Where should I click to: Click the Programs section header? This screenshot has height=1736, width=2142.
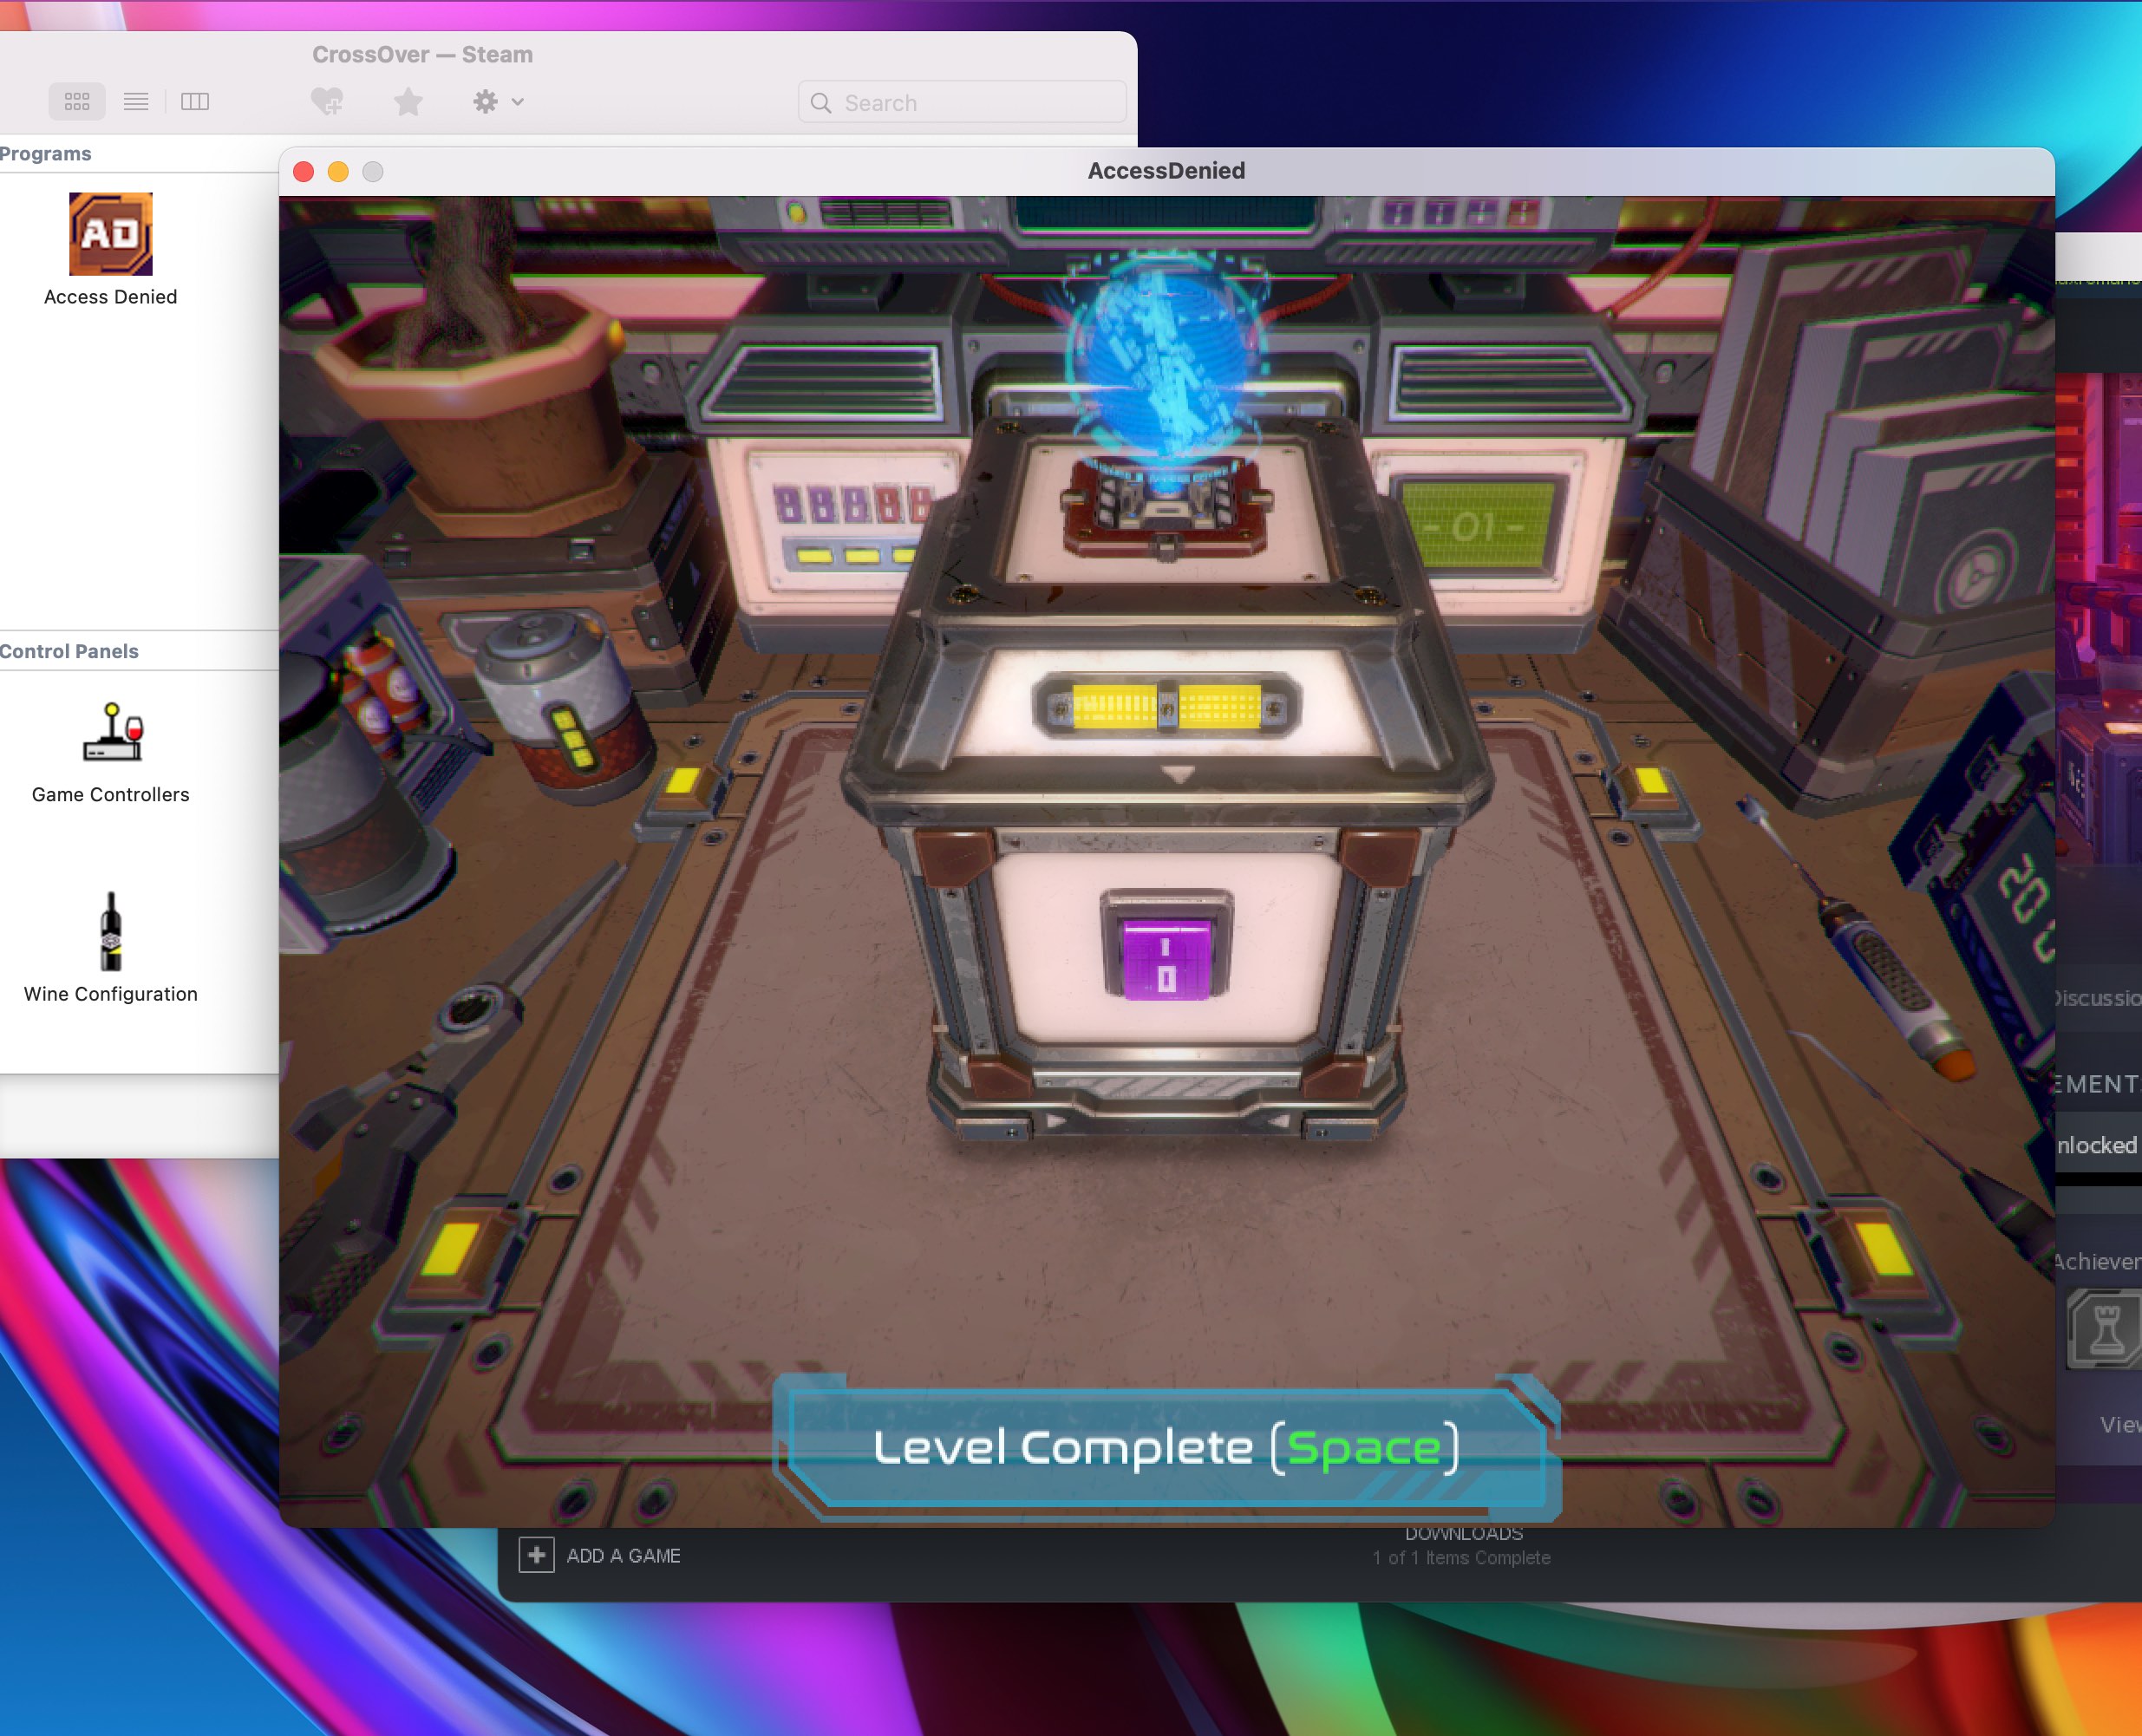coord(45,154)
